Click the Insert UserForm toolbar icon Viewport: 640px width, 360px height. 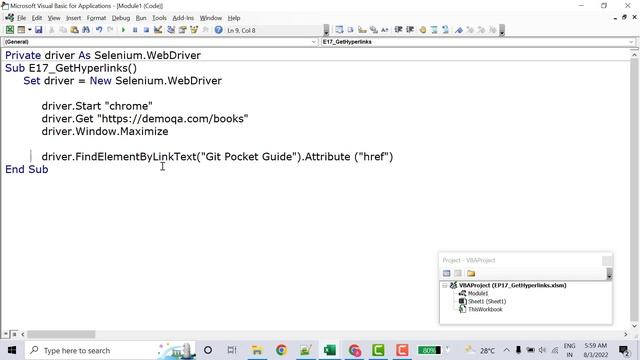[x=21, y=30]
